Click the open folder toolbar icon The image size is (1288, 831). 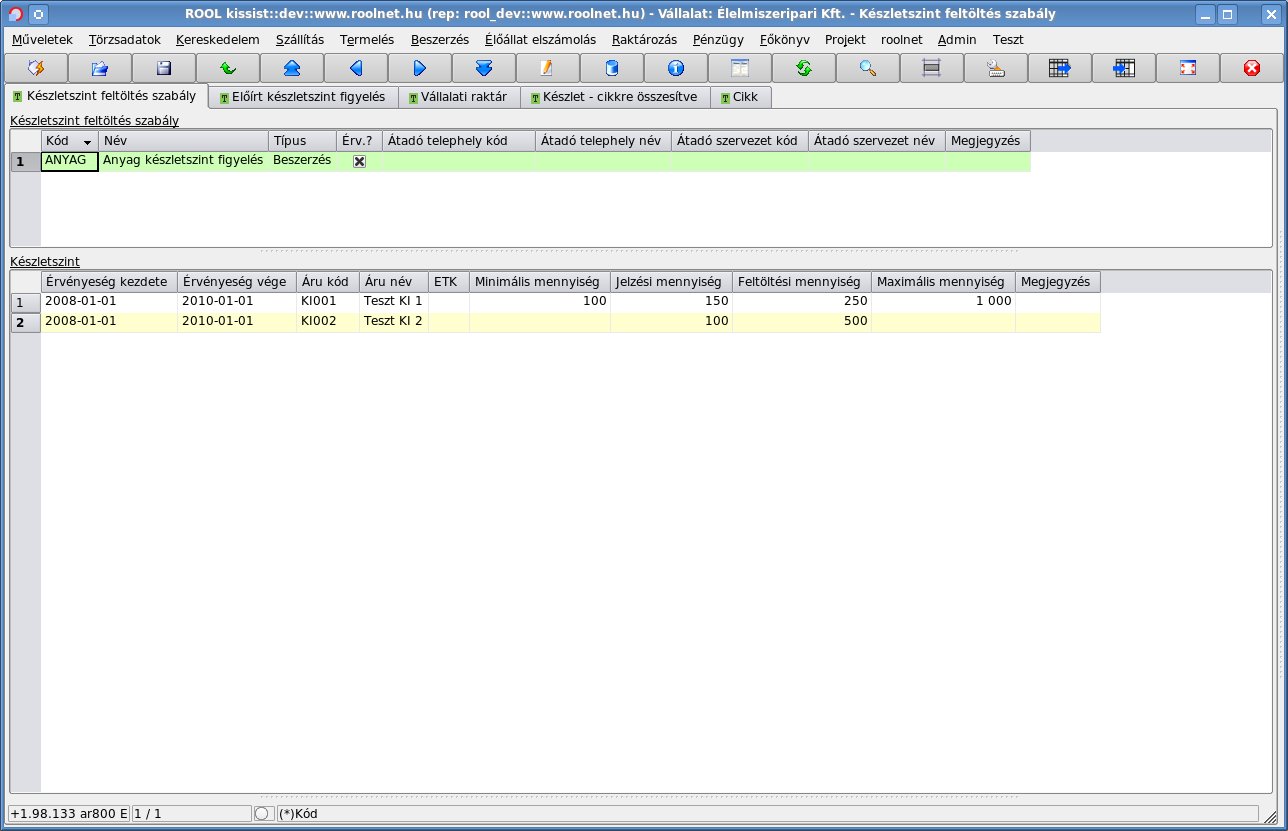100,68
